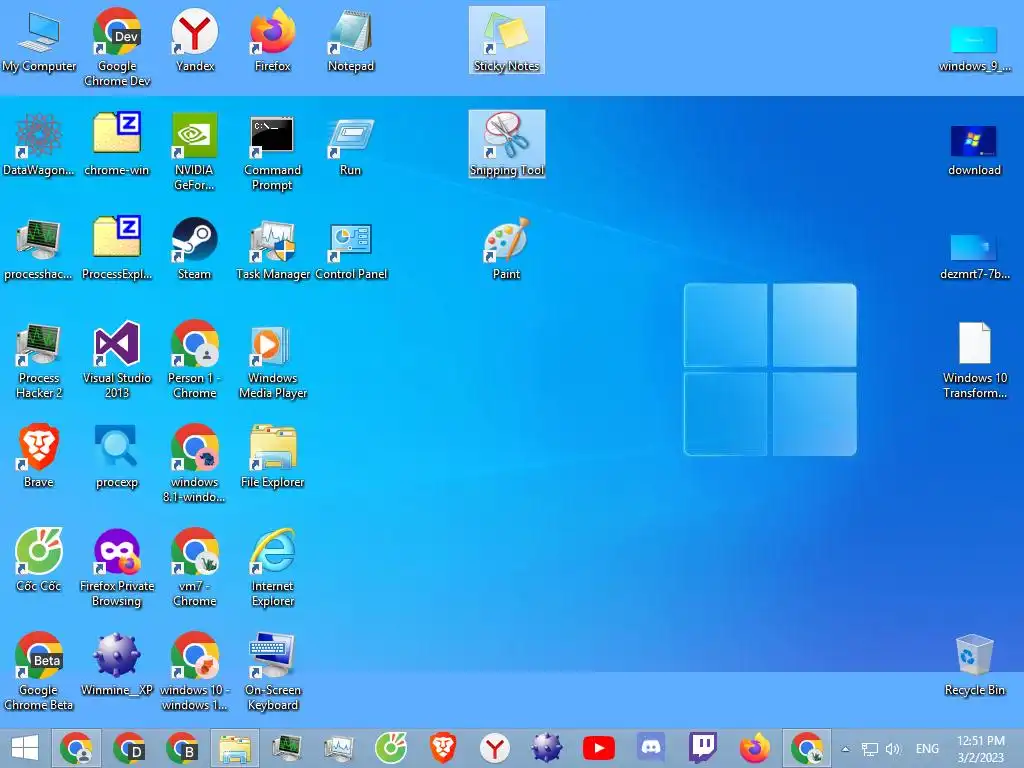Open windows 8.1-windo... Chrome shortcut

(x=195, y=464)
